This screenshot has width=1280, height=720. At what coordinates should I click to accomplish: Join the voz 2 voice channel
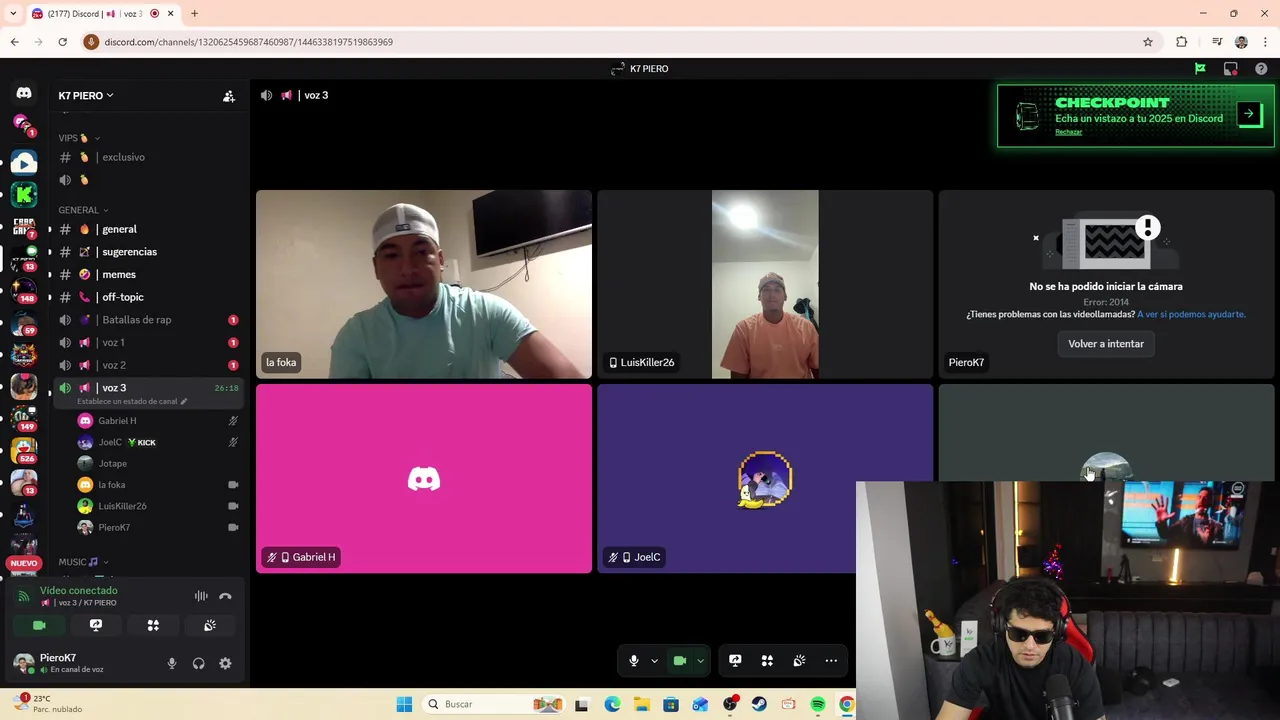coord(148,365)
